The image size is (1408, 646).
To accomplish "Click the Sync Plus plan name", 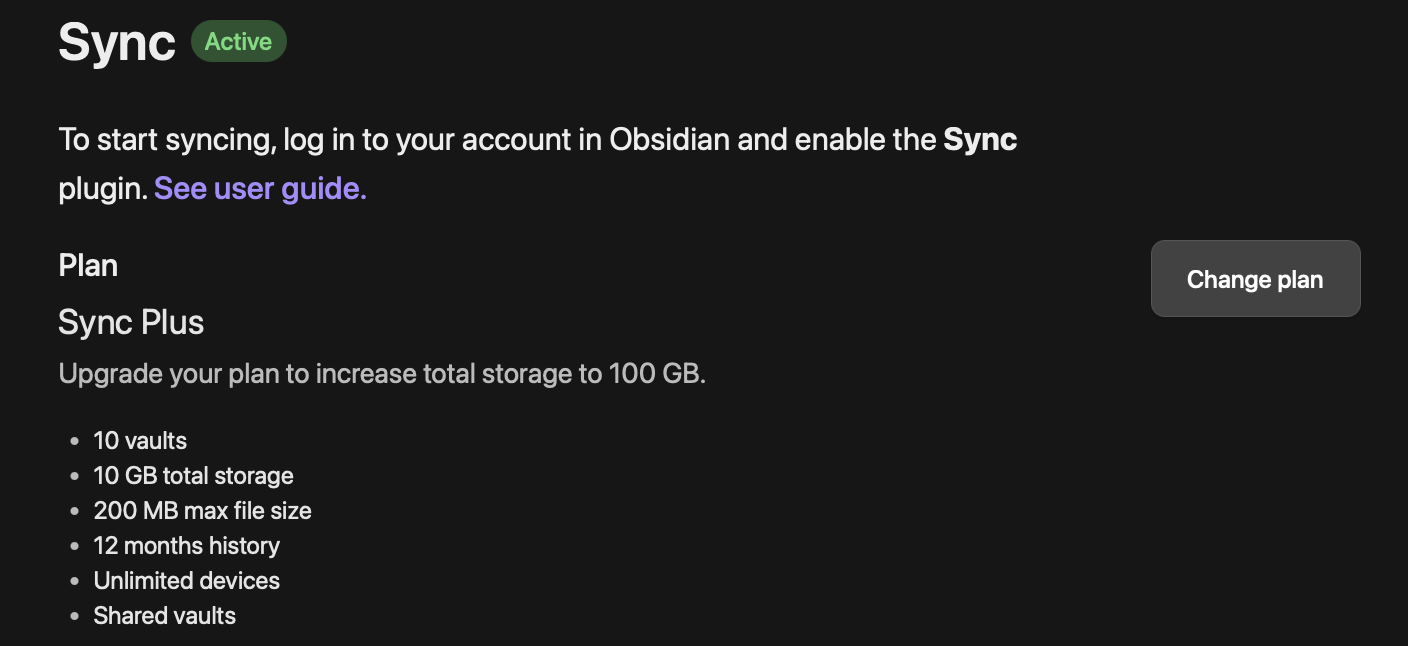I will (x=131, y=322).
